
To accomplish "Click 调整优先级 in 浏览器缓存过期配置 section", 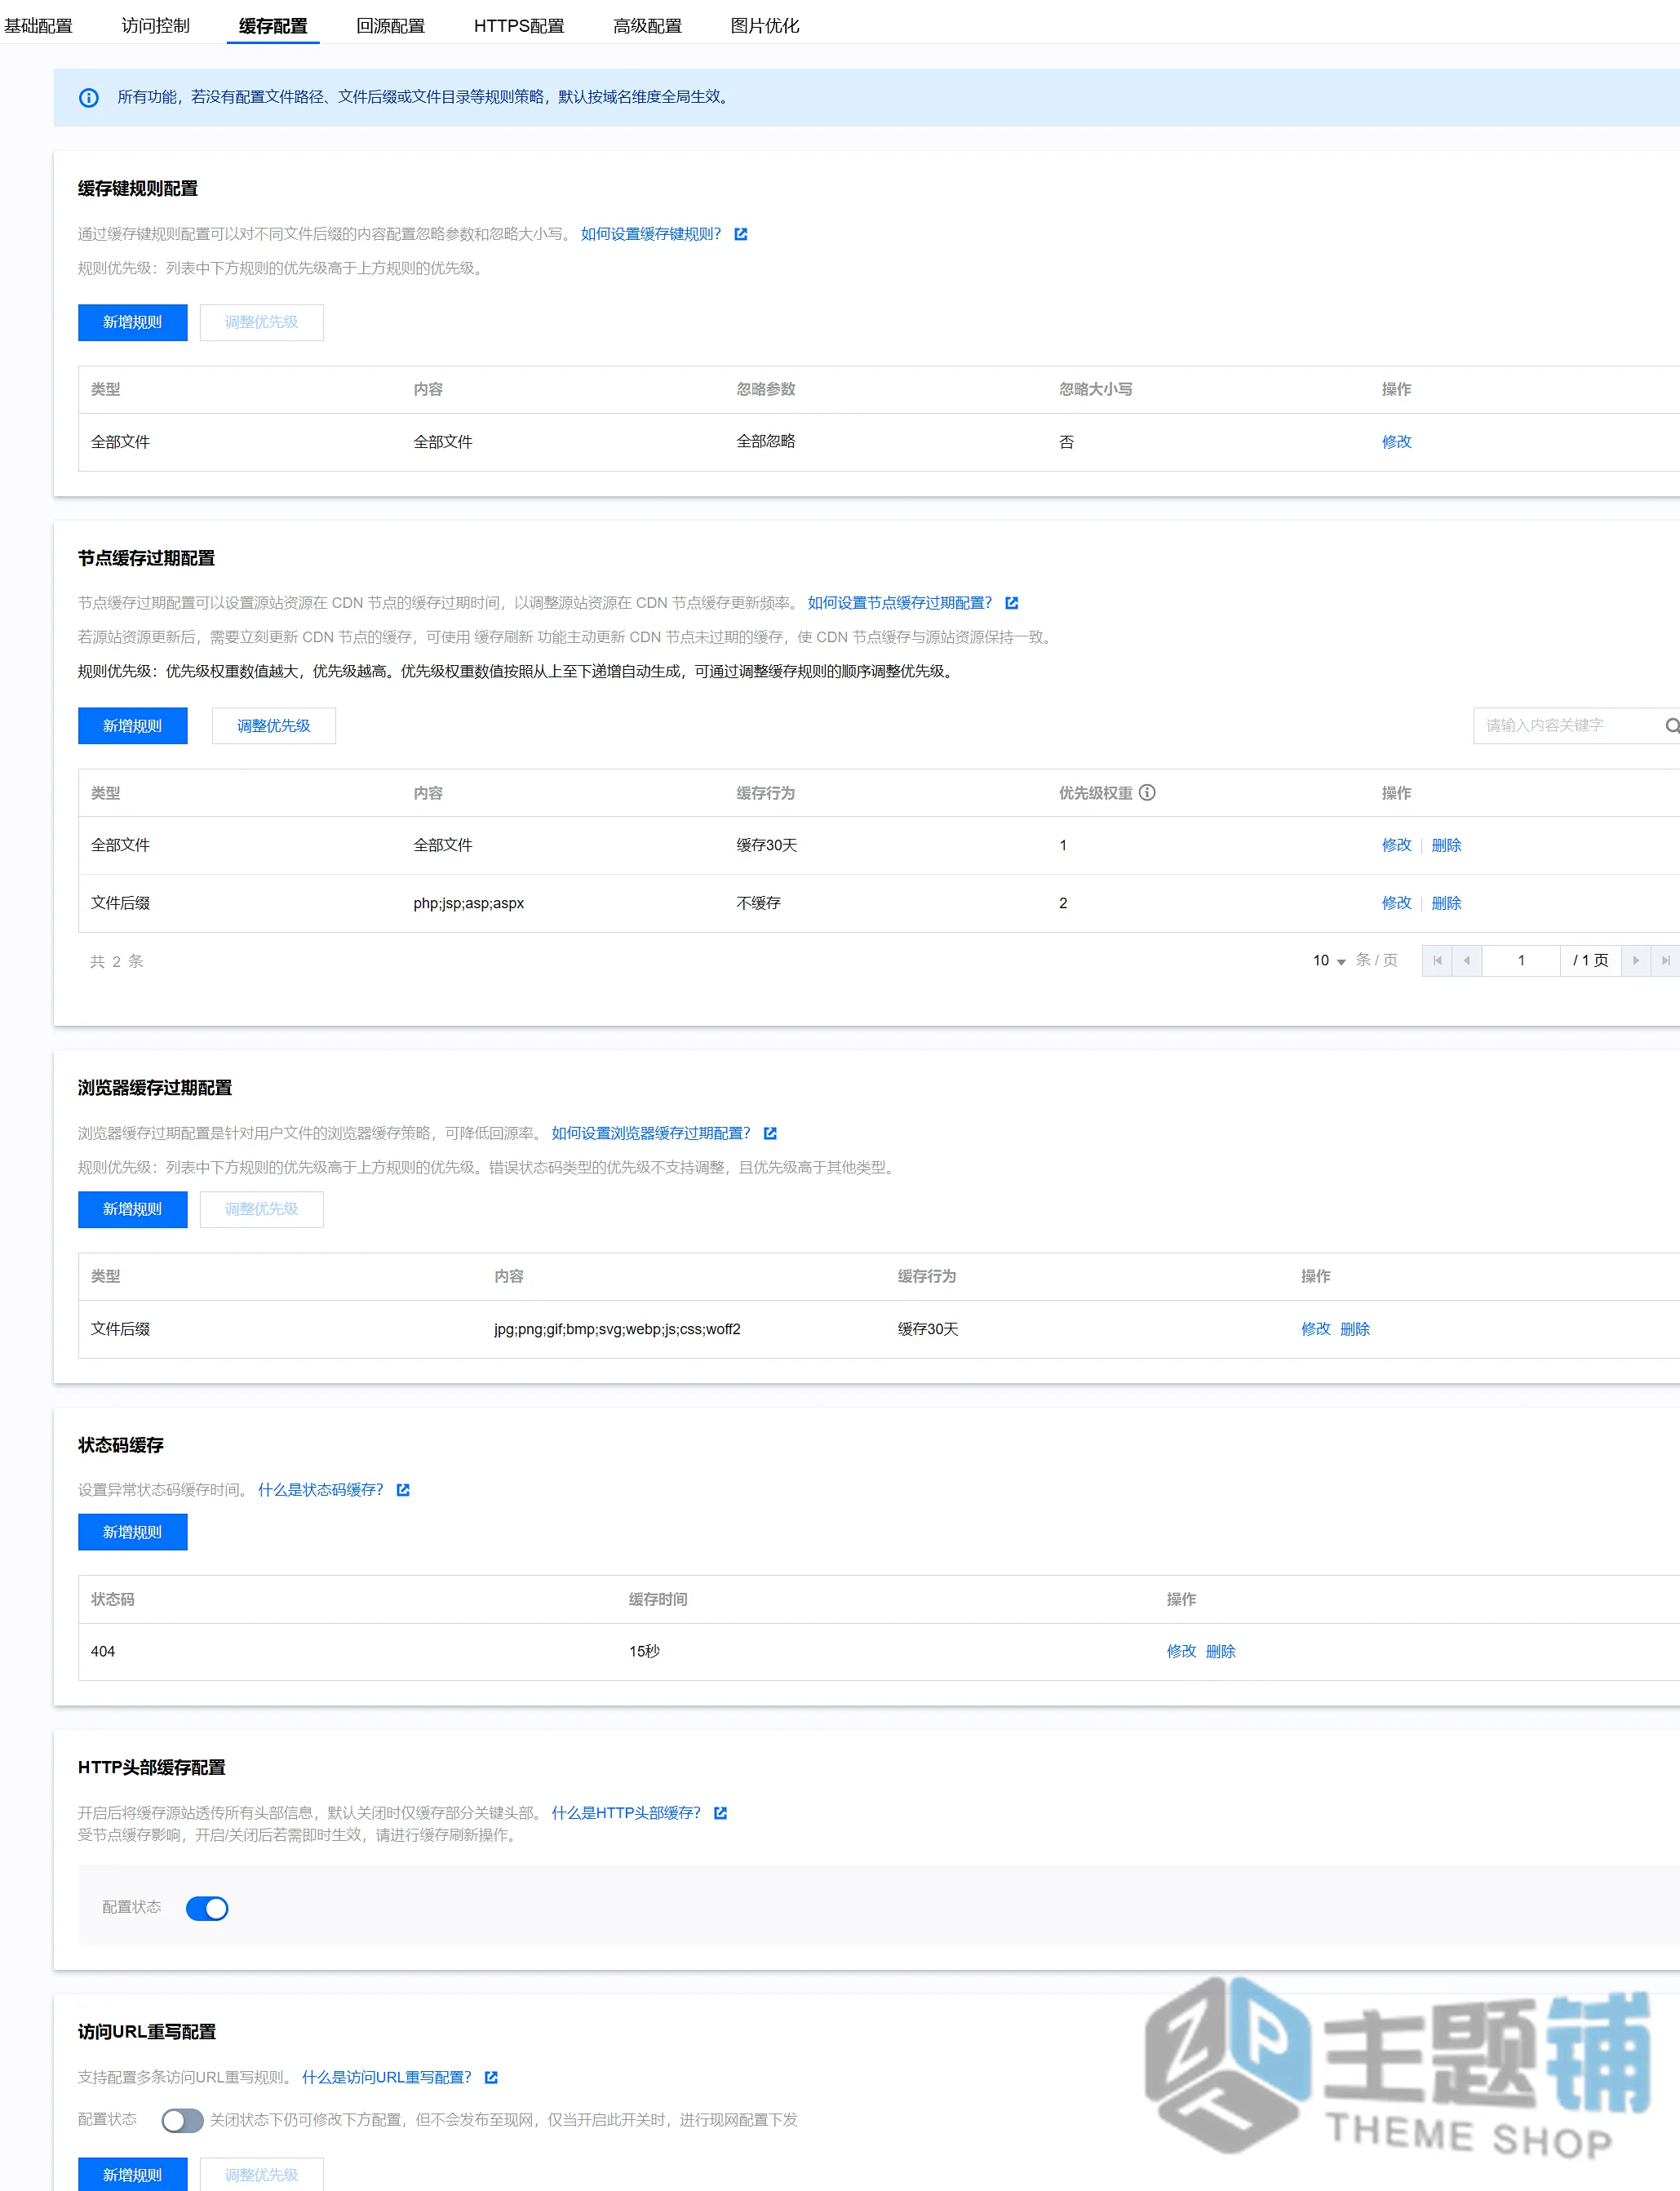I will click(262, 1209).
